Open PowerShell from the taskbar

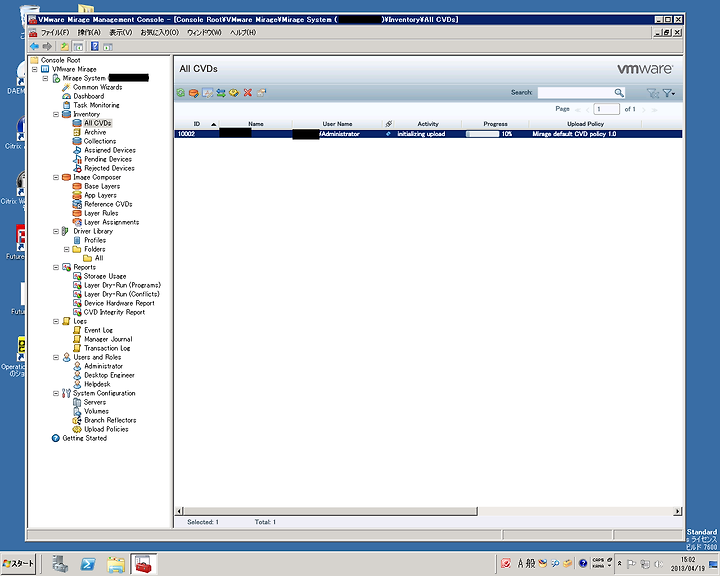pyautogui.click(x=88, y=564)
